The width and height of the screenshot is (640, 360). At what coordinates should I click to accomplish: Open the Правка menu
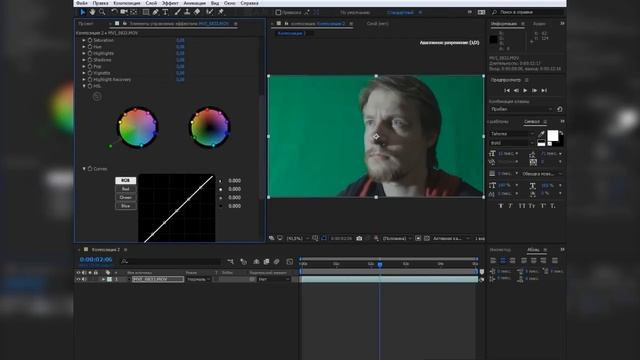click(x=100, y=3)
